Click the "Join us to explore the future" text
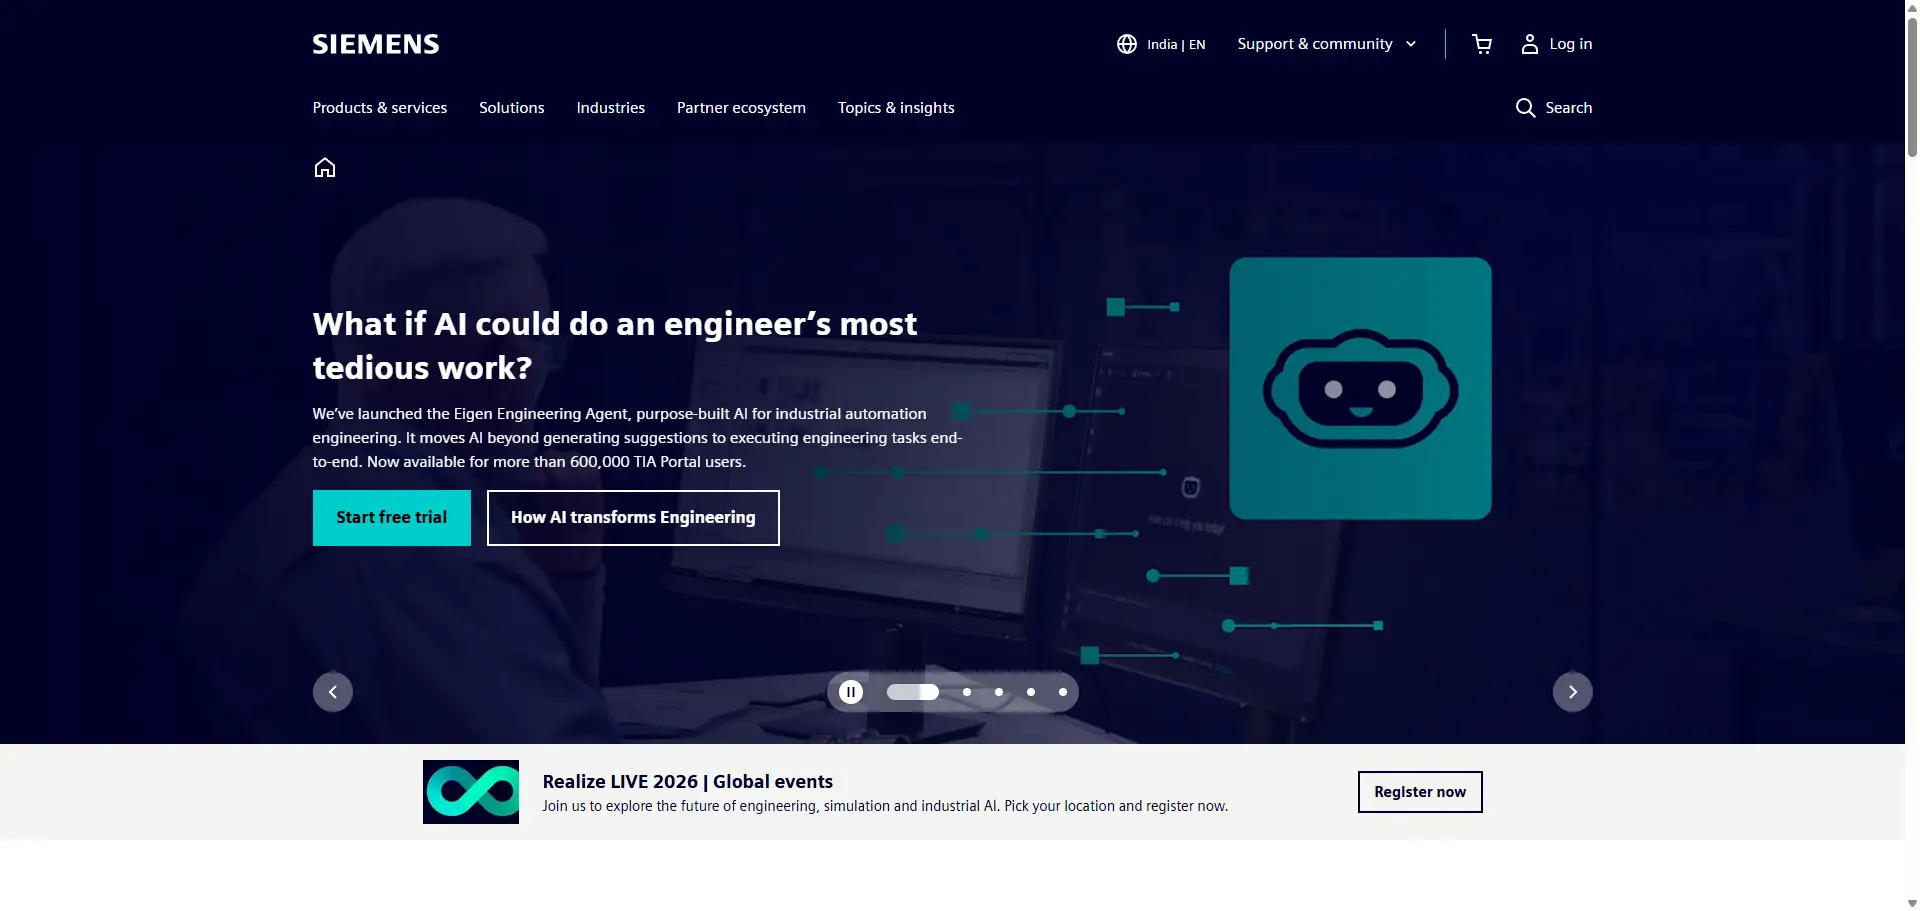 (x=885, y=806)
